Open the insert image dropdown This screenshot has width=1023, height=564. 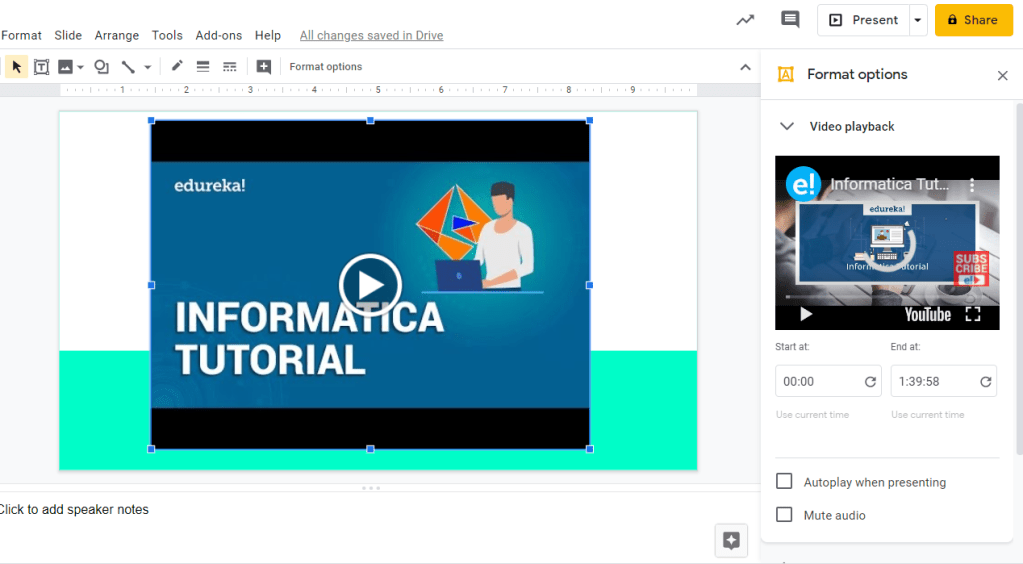pyautogui.click(x=80, y=67)
